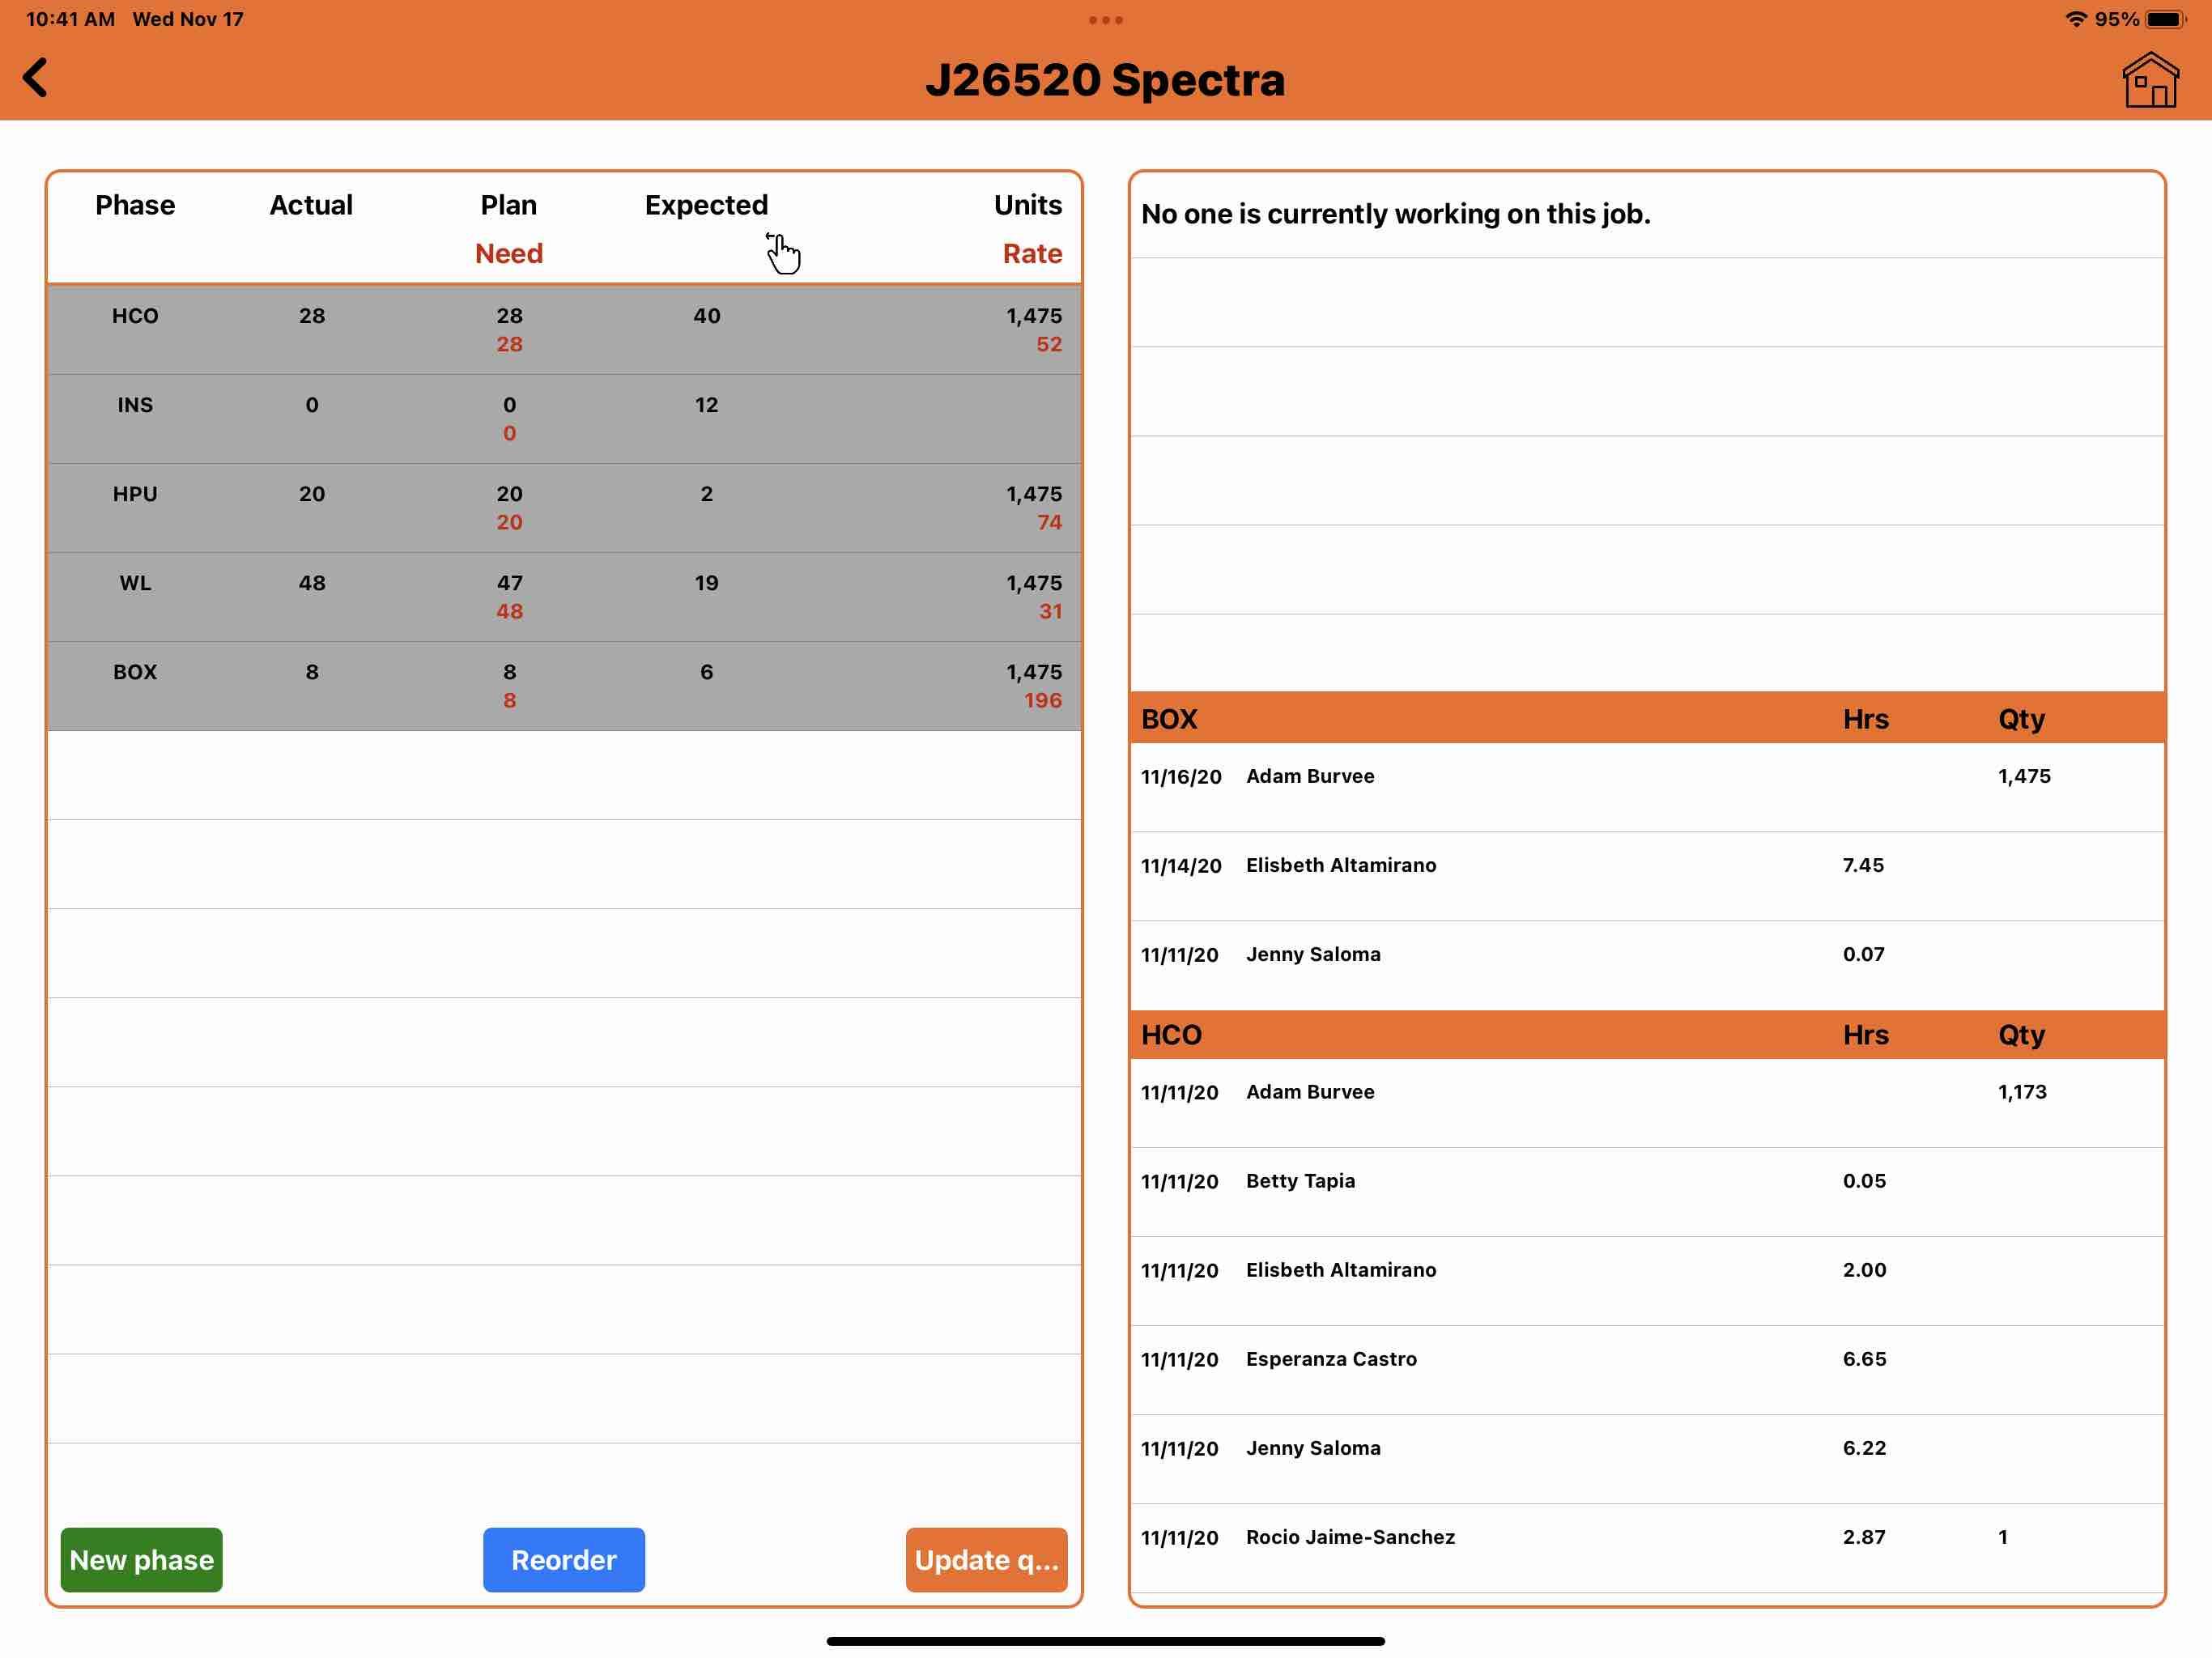Select the BOX phase row

(564, 686)
